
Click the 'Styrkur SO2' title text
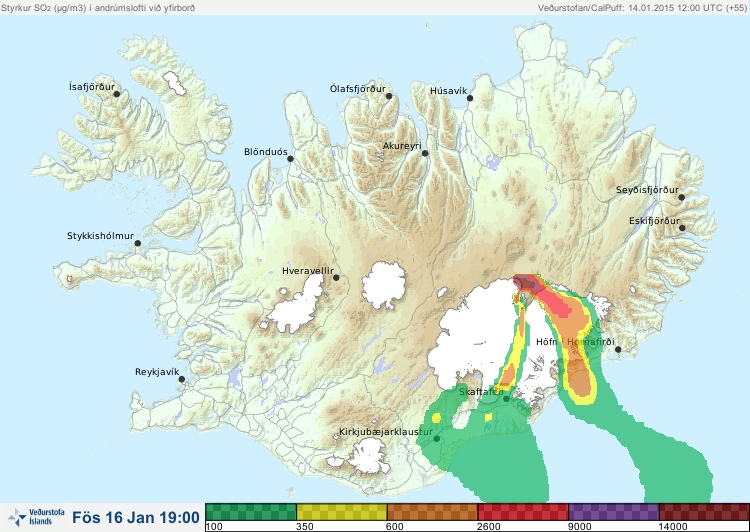point(98,8)
